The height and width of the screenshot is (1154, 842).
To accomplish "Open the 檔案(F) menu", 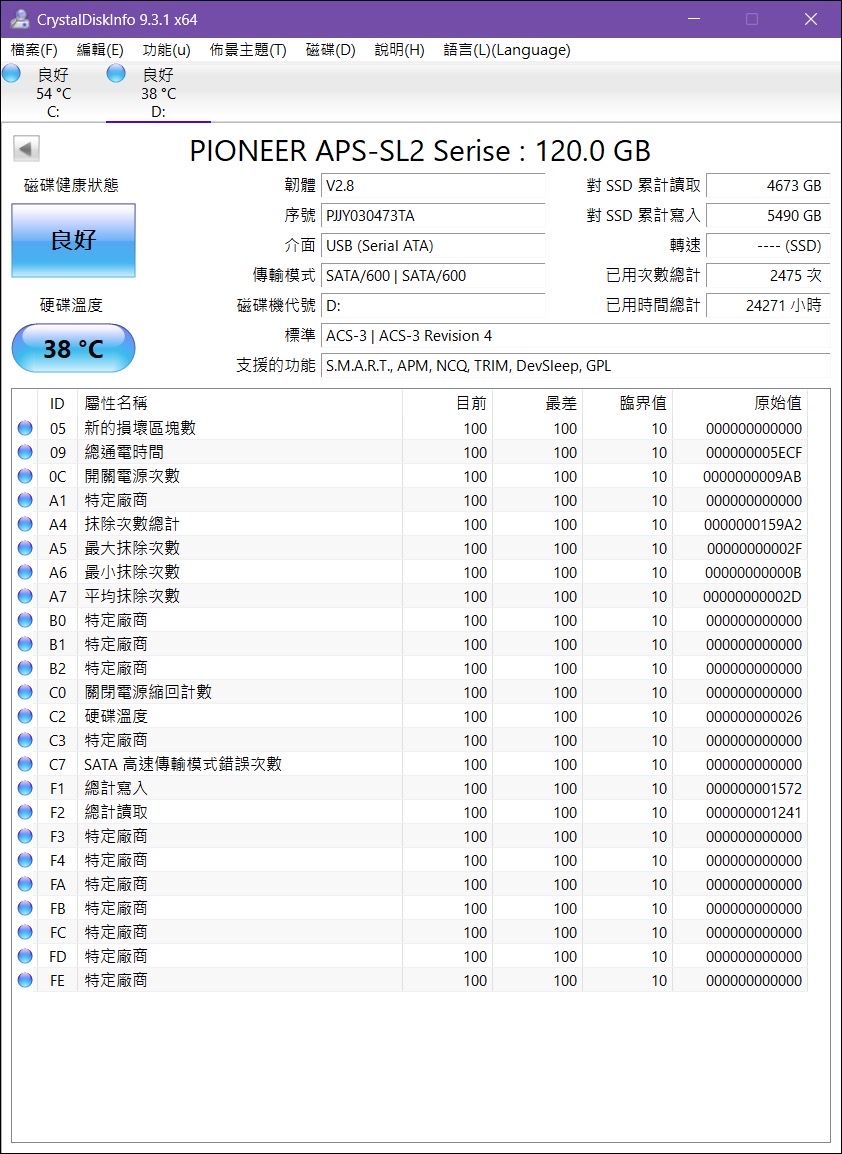I will coord(34,50).
